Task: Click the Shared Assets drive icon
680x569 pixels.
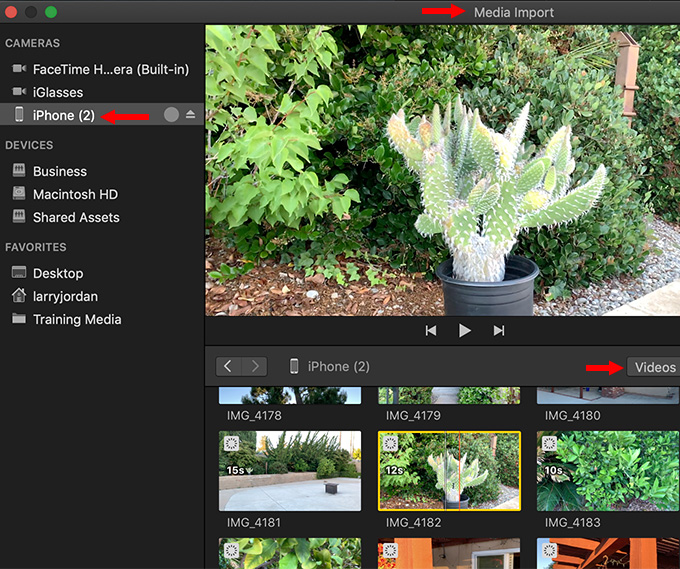Action: click(x=19, y=216)
